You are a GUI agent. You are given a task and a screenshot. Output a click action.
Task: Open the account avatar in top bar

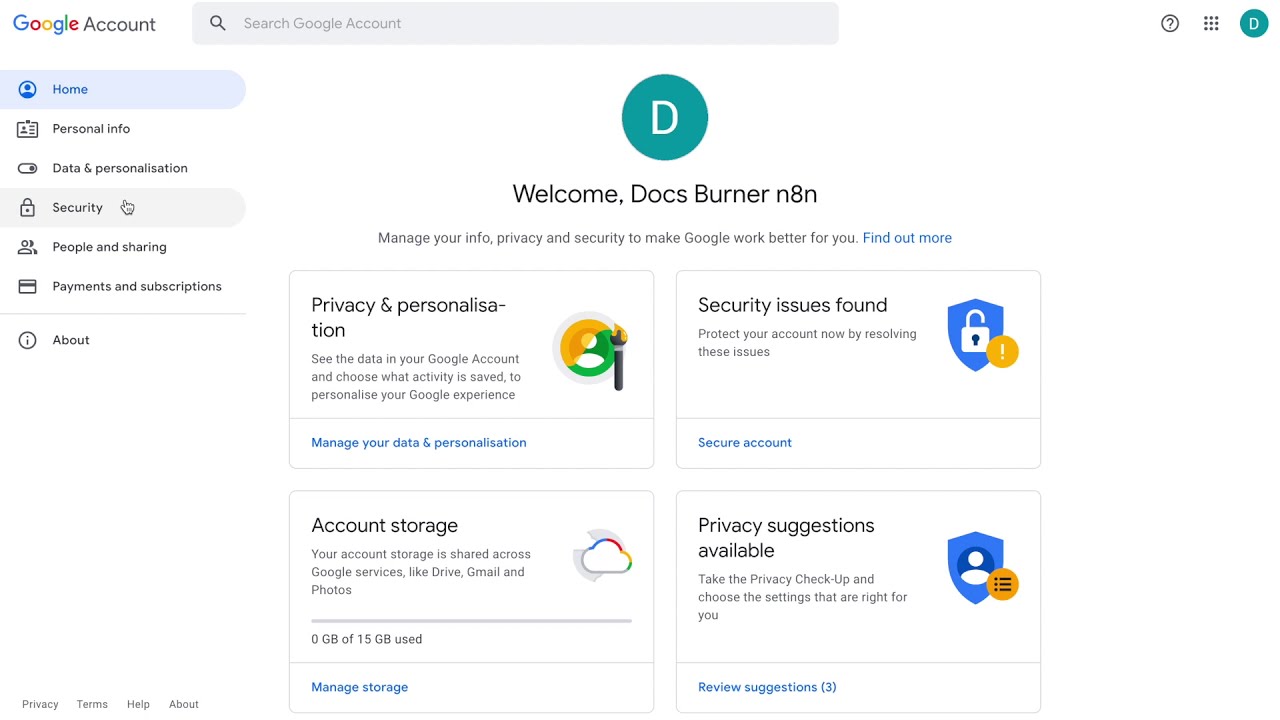click(x=1254, y=23)
